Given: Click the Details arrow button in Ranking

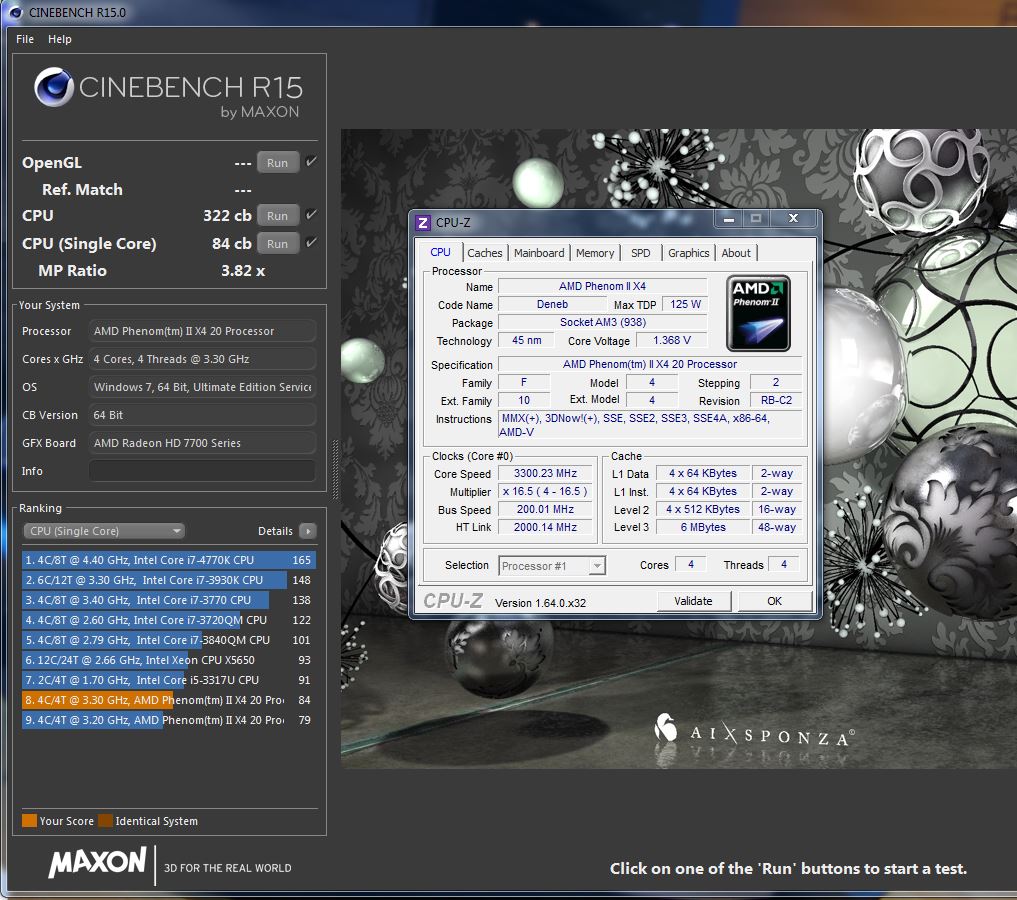Looking at the screenshot, I should pos(308,531).
